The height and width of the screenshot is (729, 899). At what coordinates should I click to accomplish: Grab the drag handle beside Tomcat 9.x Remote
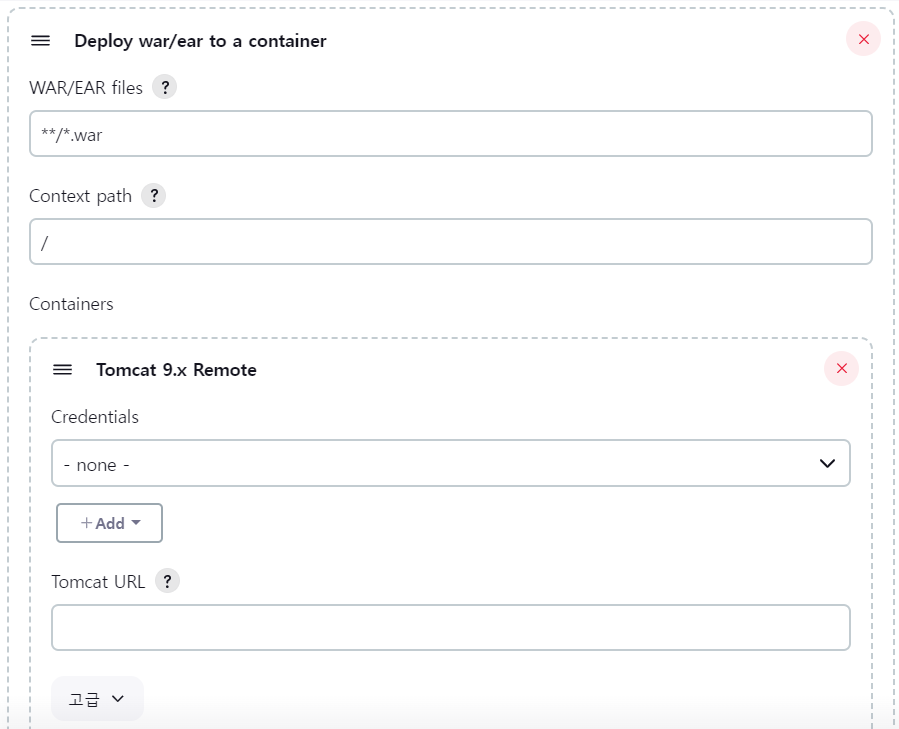tap(62, 370)
